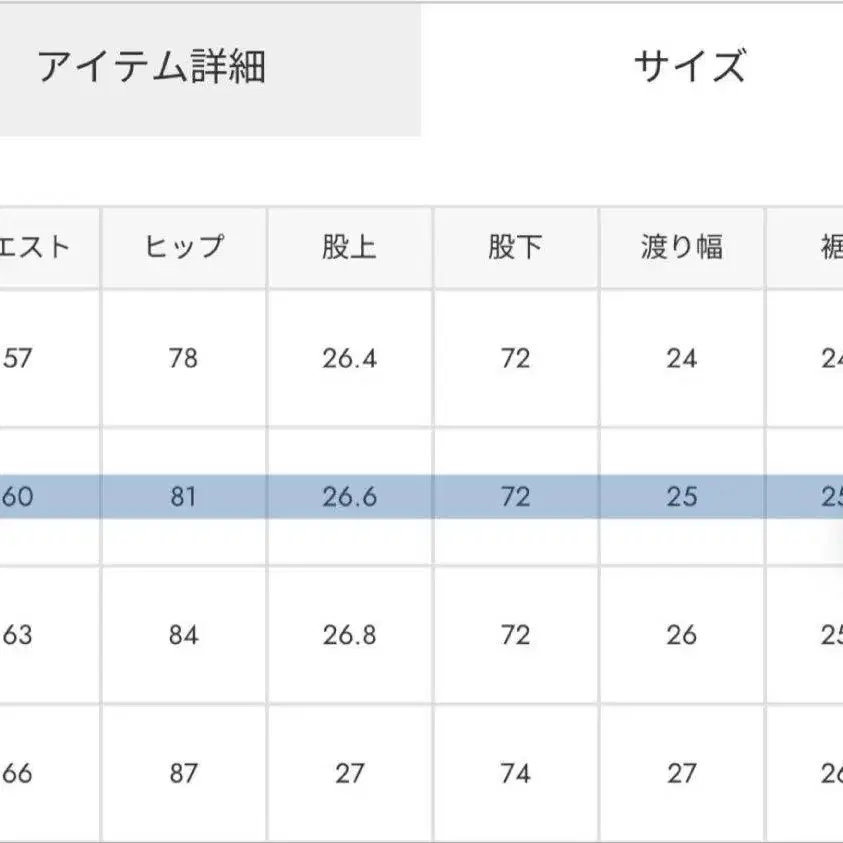Click the ヒップ column header

[x=184, y=247]
